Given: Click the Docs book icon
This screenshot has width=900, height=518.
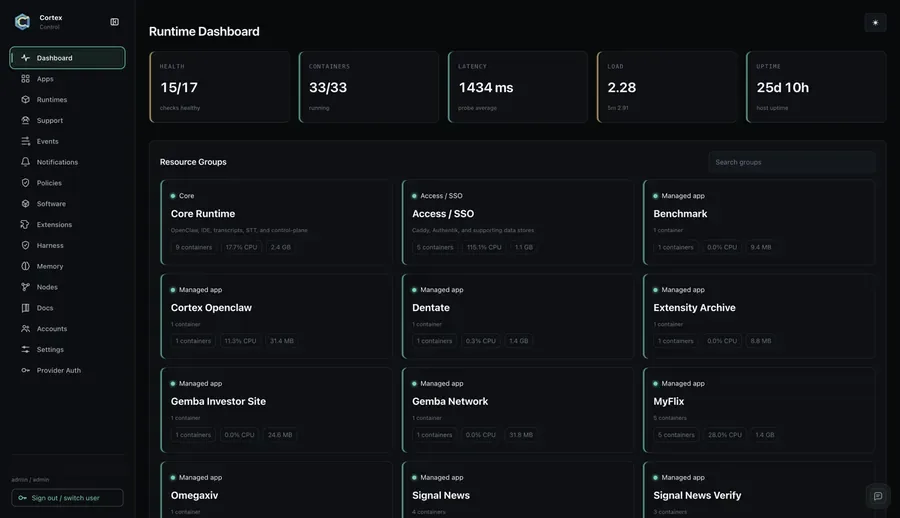Looking at the screenshot, I should (x=25, y=308).
